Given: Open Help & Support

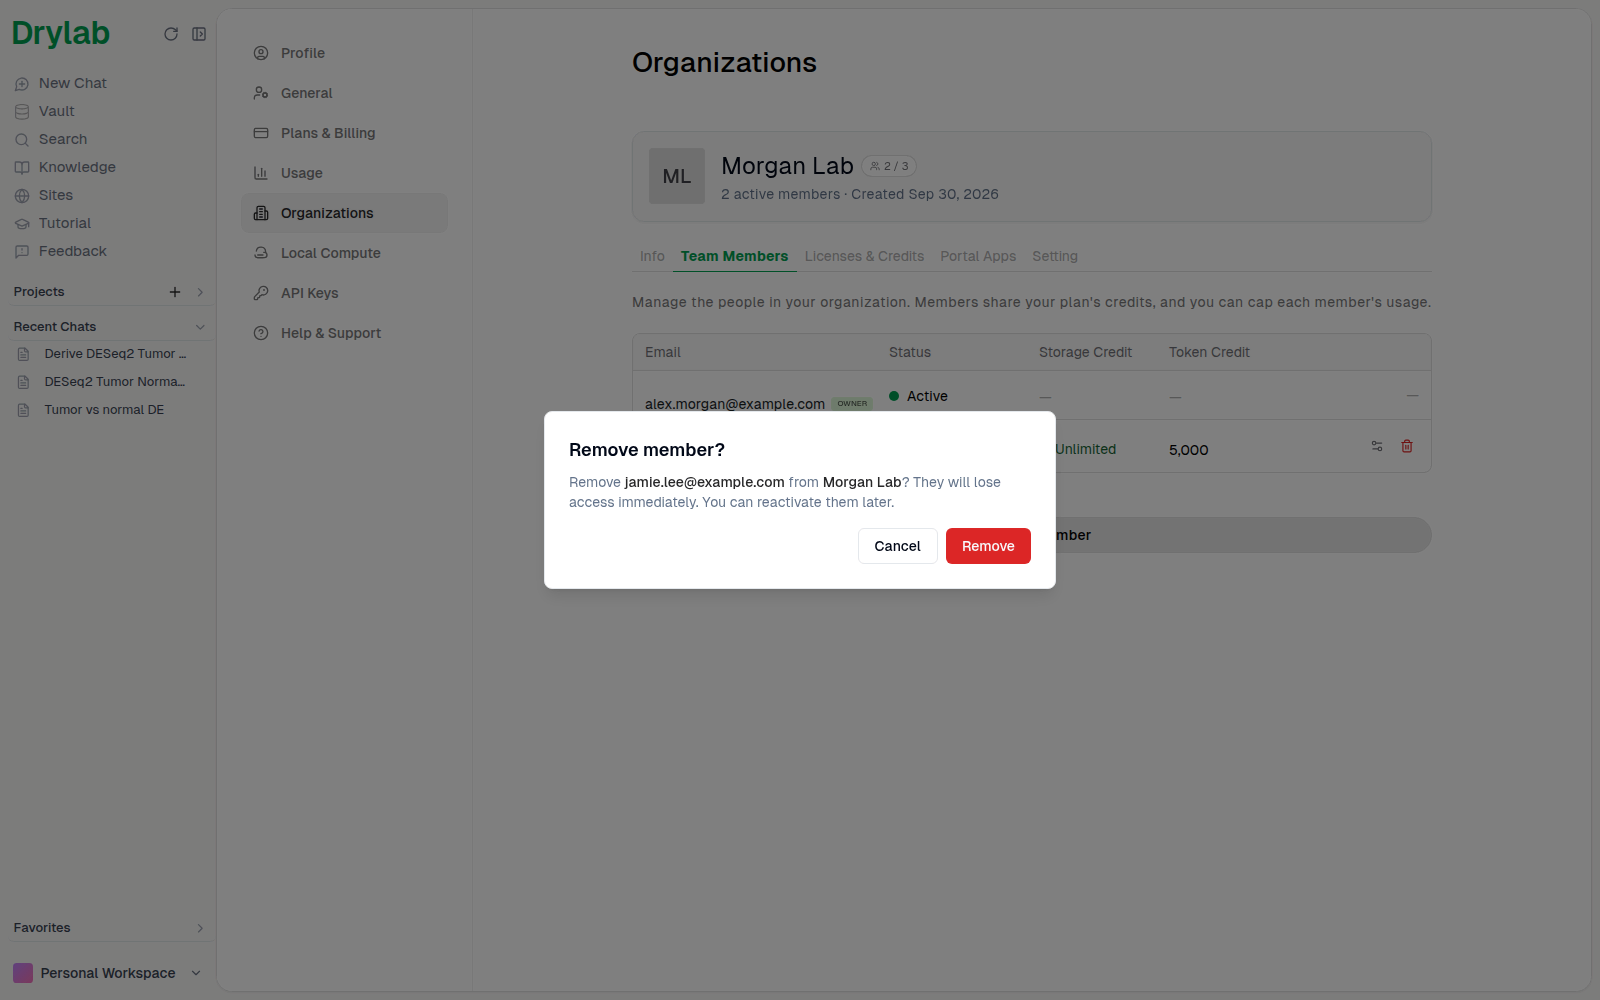Looking at the screenshot, I should point(344,333).
